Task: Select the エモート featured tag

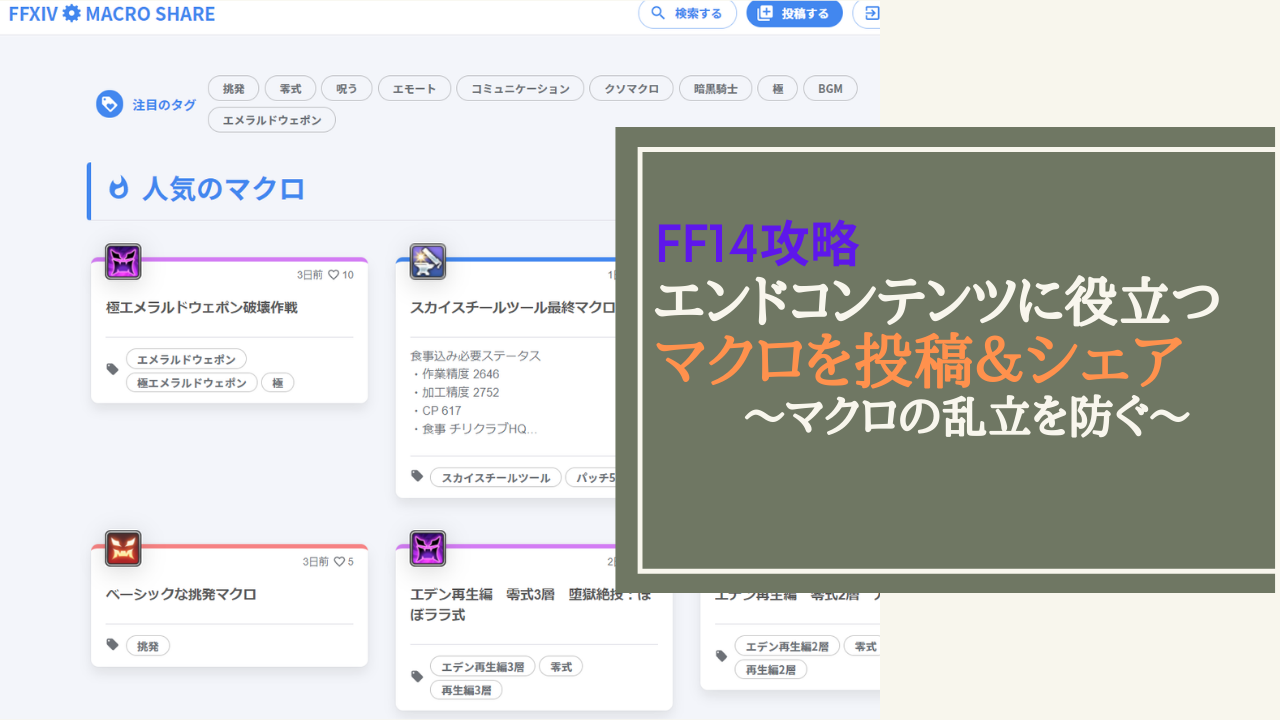Action: (x=414, y=88)
